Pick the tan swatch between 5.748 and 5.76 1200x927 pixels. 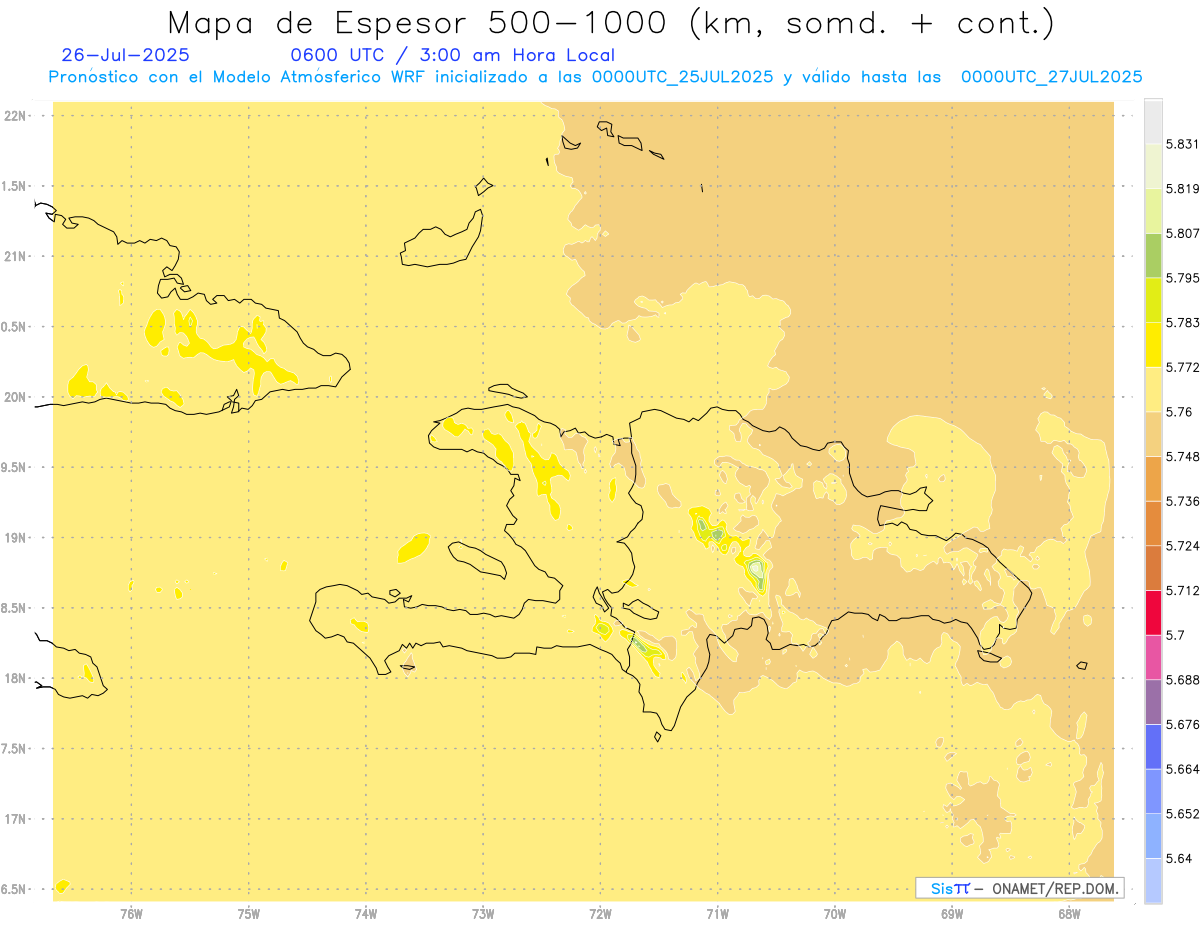1153,434
